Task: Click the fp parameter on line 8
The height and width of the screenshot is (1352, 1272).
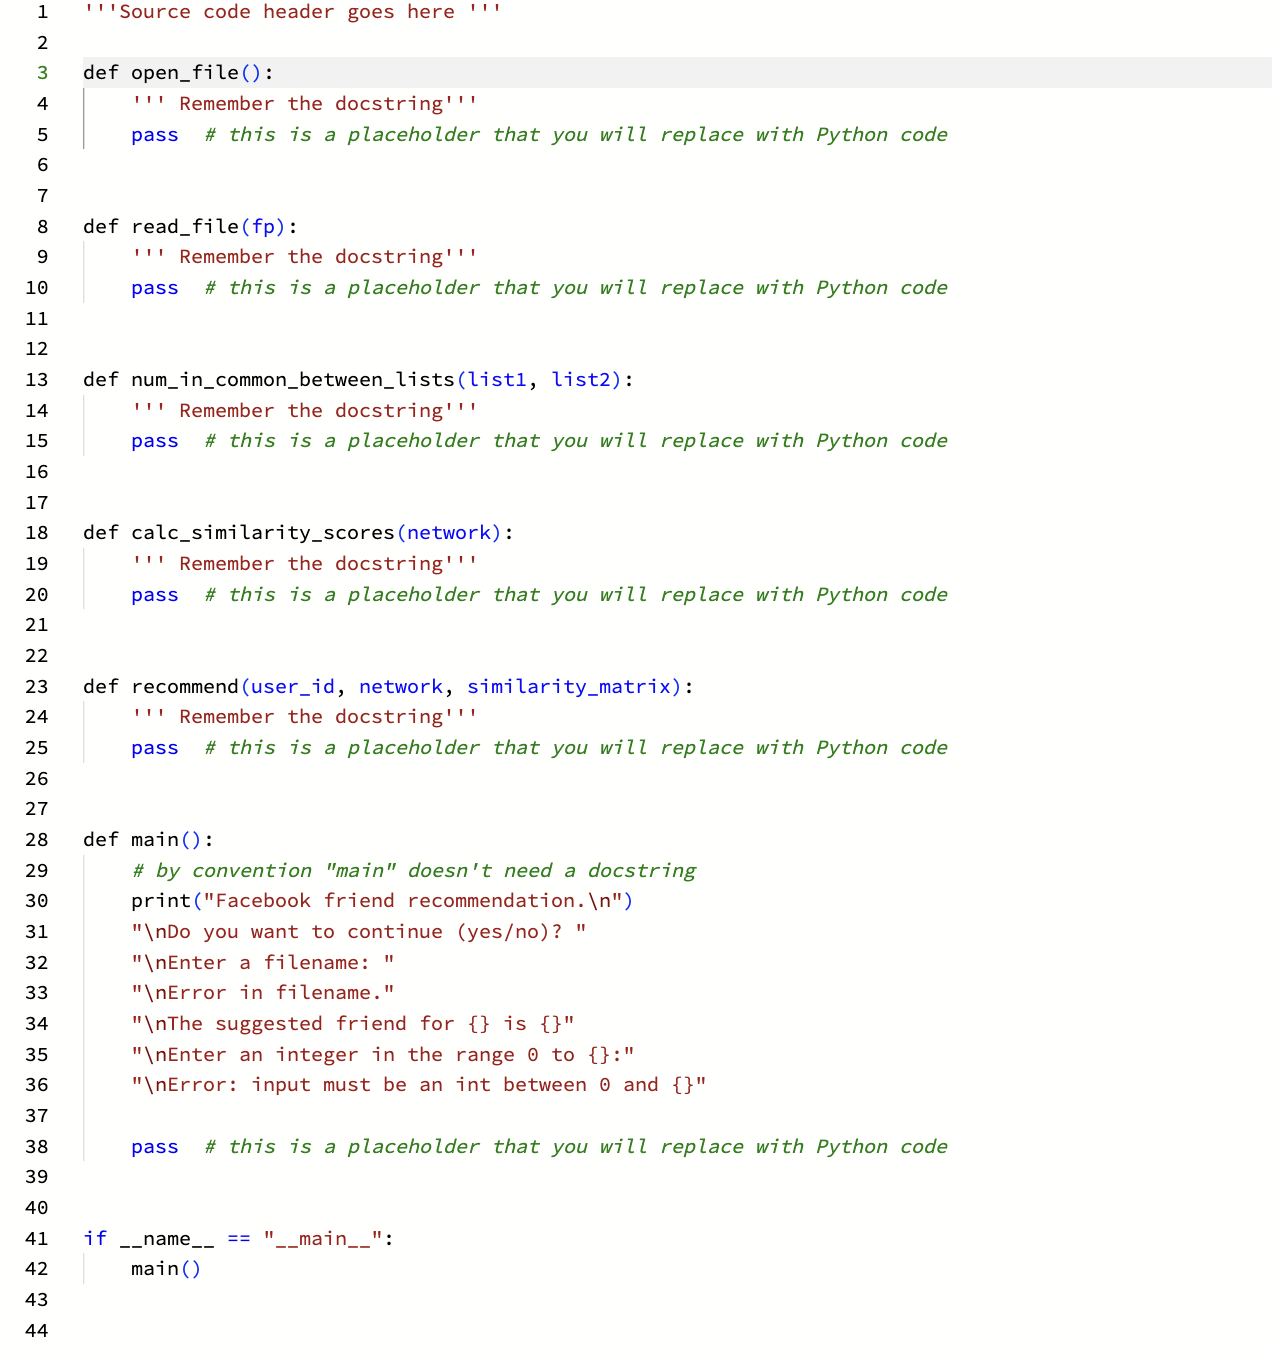Action: tap(263, 226)
